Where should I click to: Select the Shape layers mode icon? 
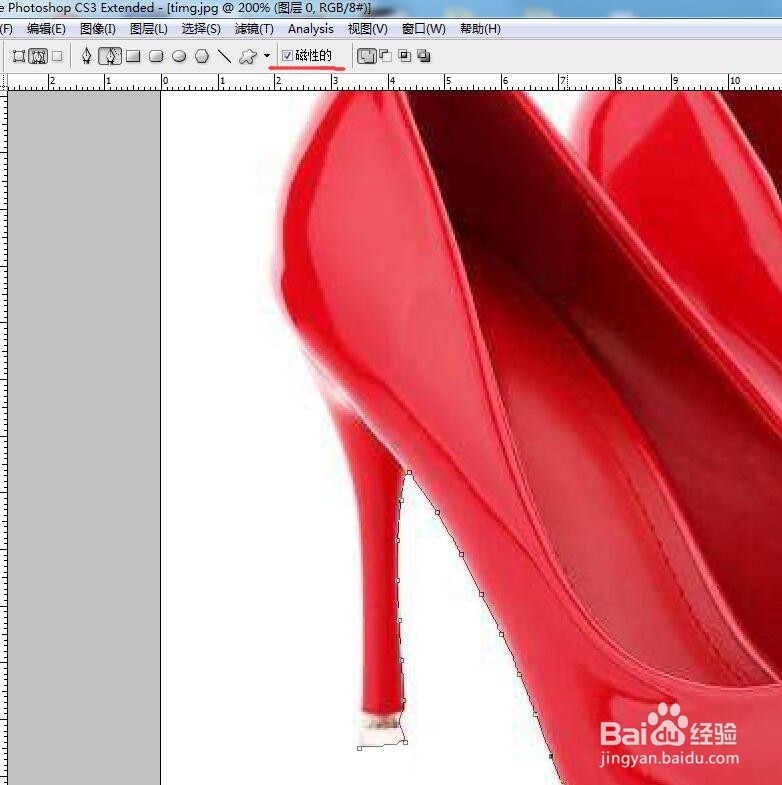pos(19,56)
